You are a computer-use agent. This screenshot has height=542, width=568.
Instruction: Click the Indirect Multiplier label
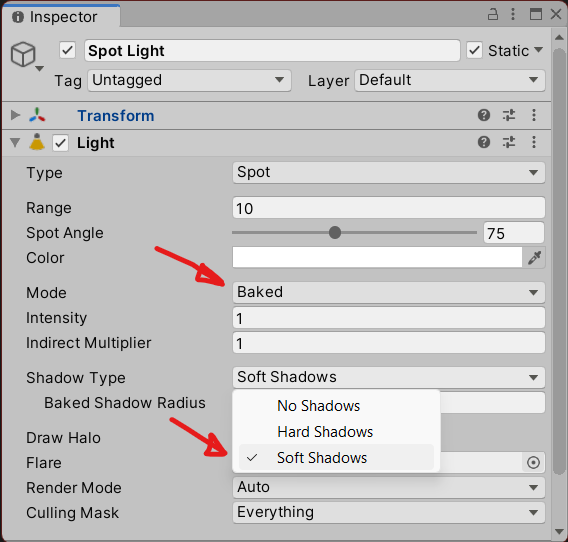[x=89, y=343]
